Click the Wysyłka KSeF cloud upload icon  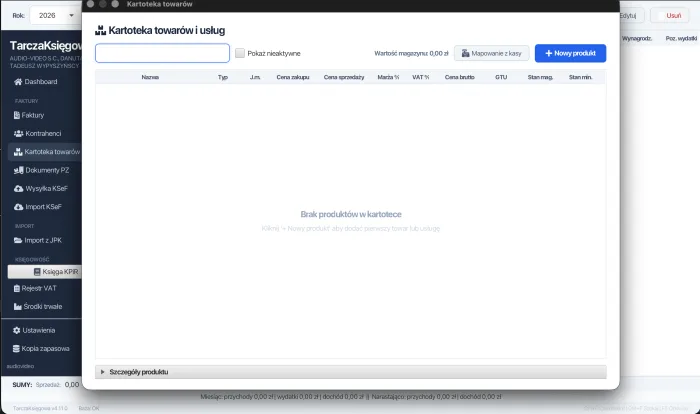(x=18, y=188)
